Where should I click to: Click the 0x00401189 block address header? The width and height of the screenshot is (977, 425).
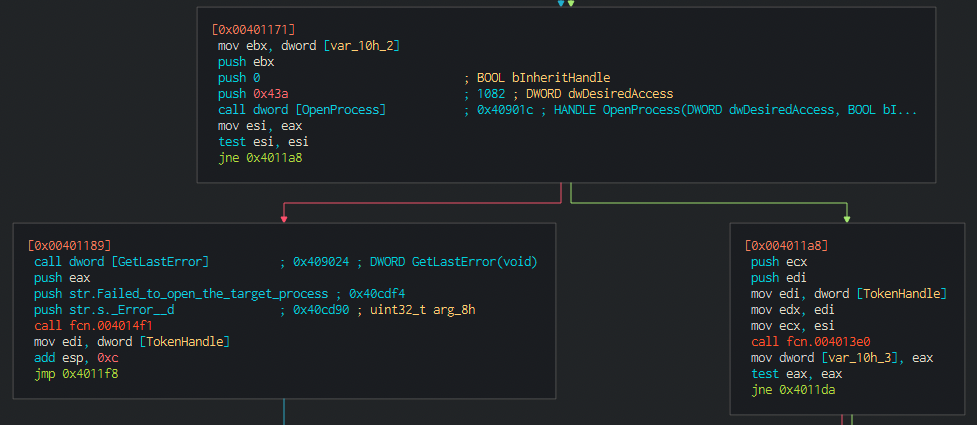[x=69, y=245]
